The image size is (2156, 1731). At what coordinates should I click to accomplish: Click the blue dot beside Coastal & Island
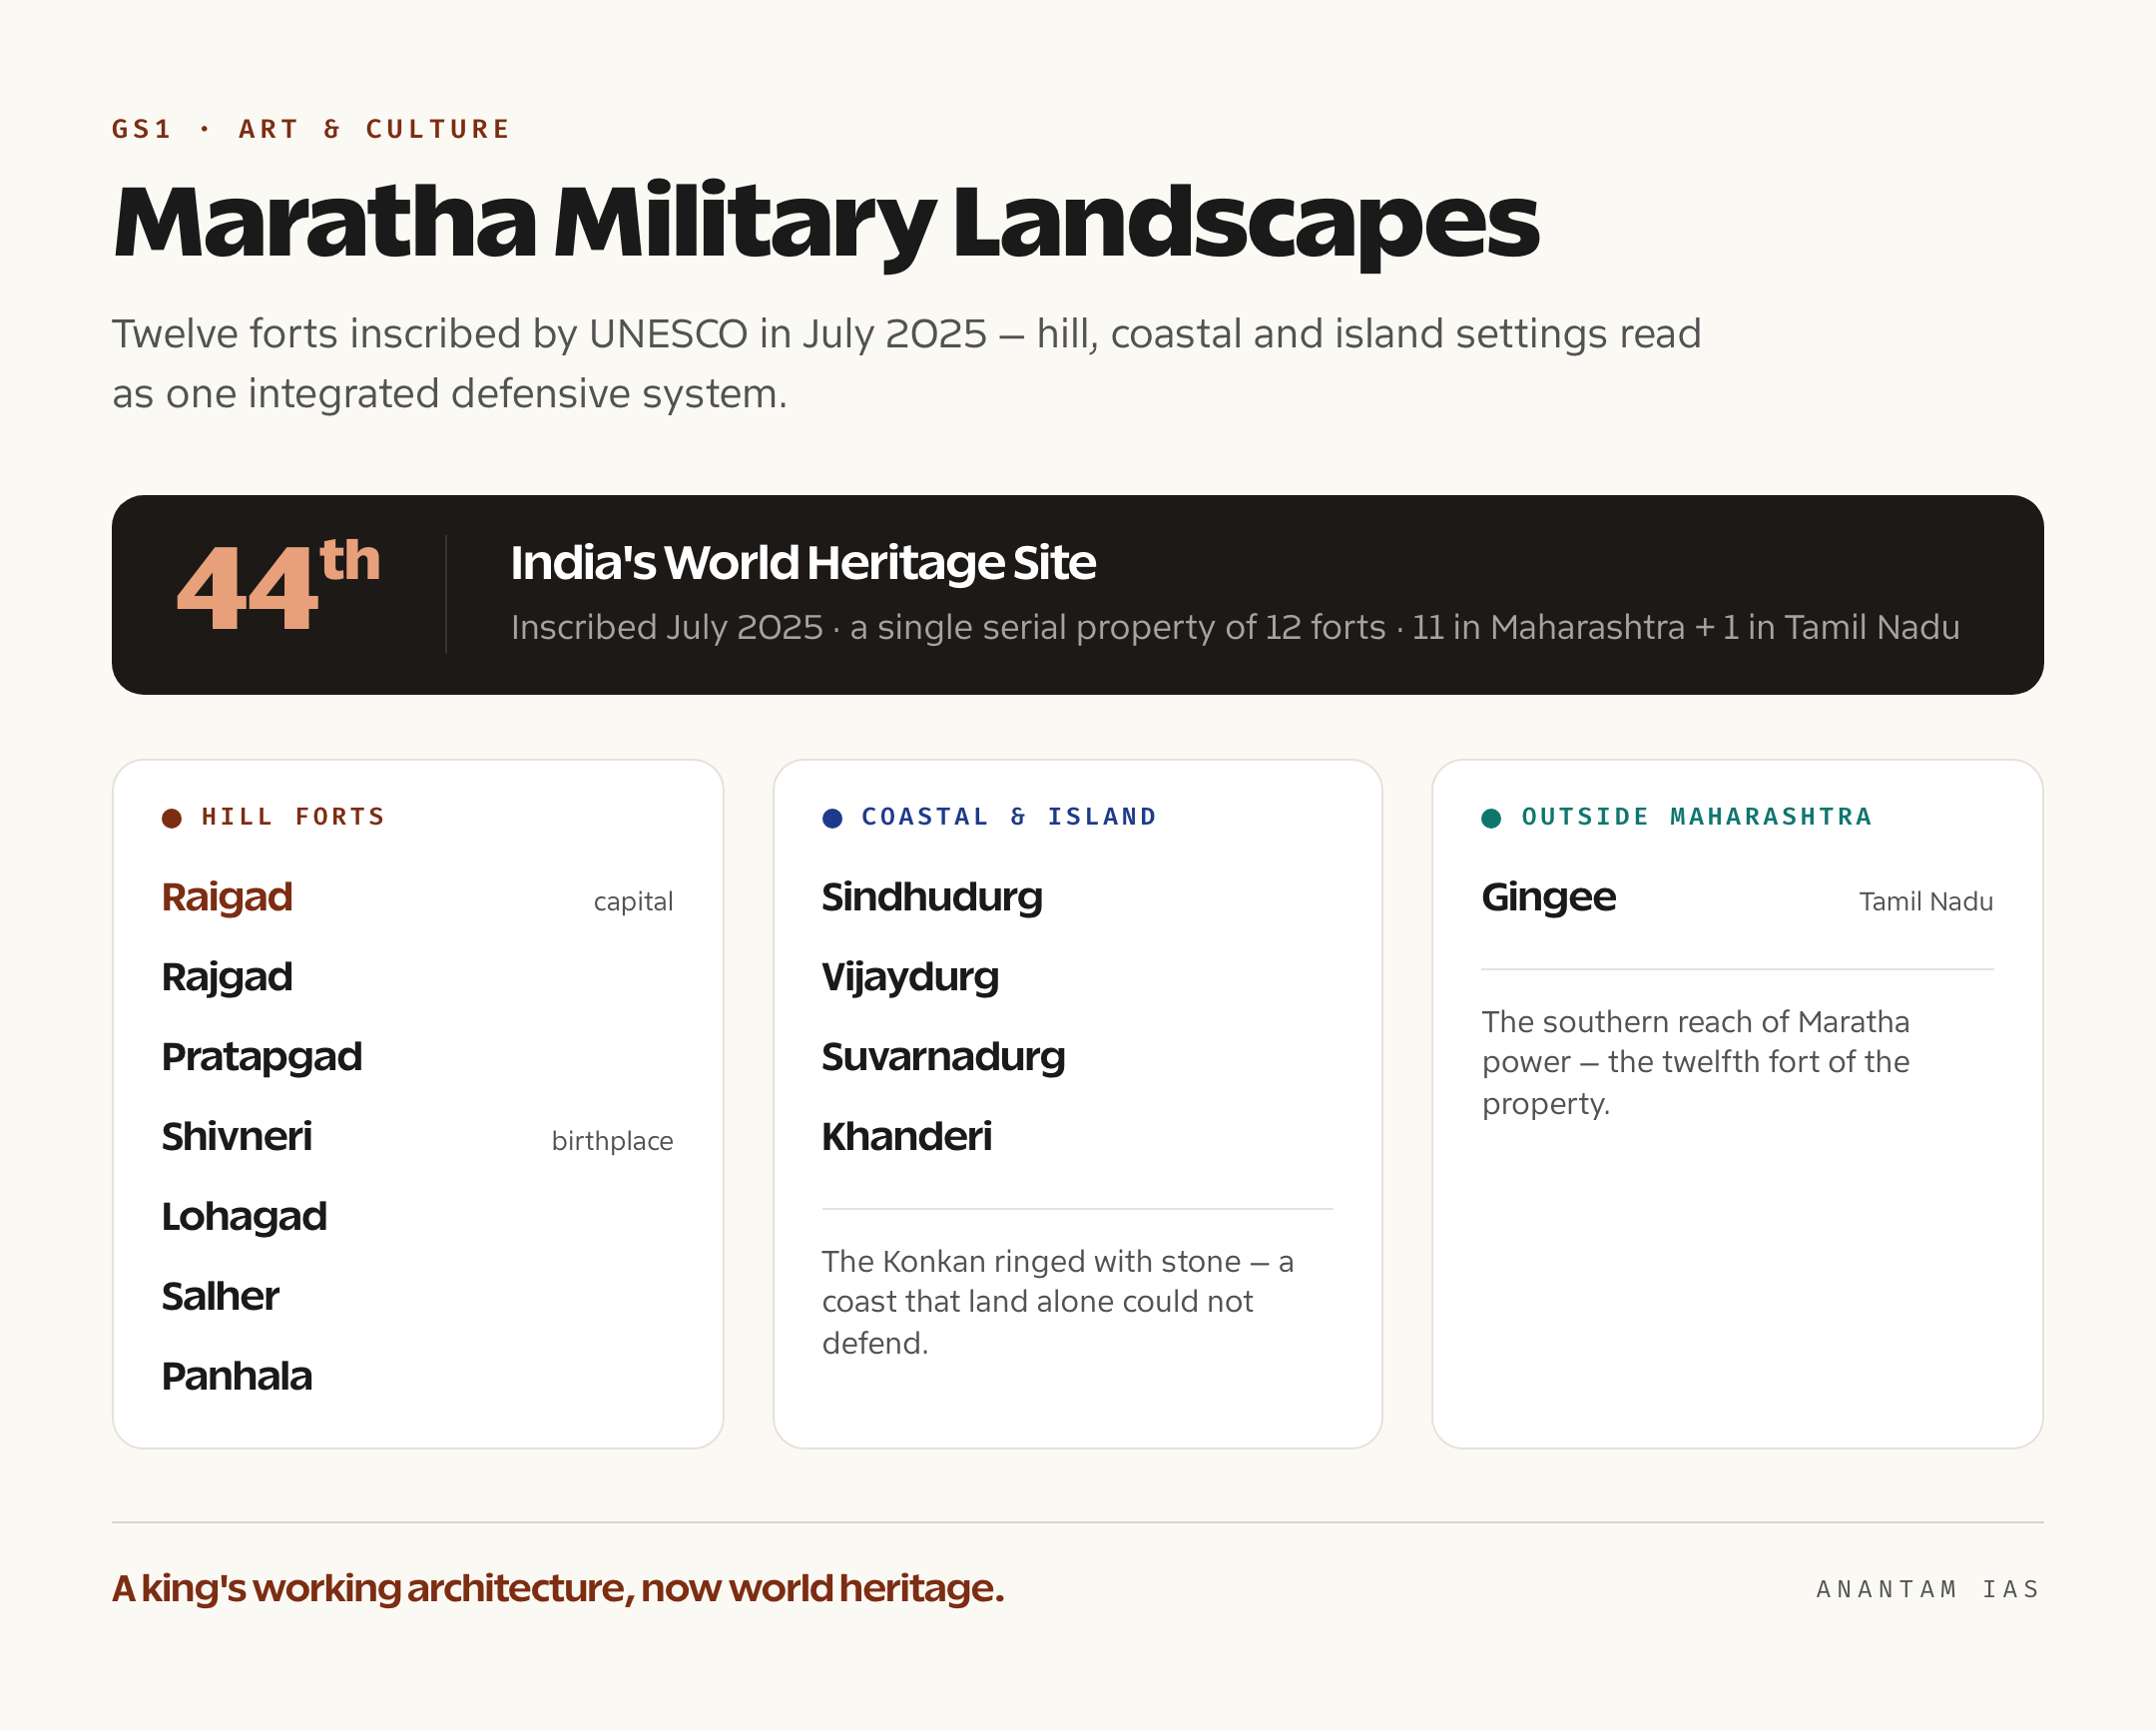point(832,818)
